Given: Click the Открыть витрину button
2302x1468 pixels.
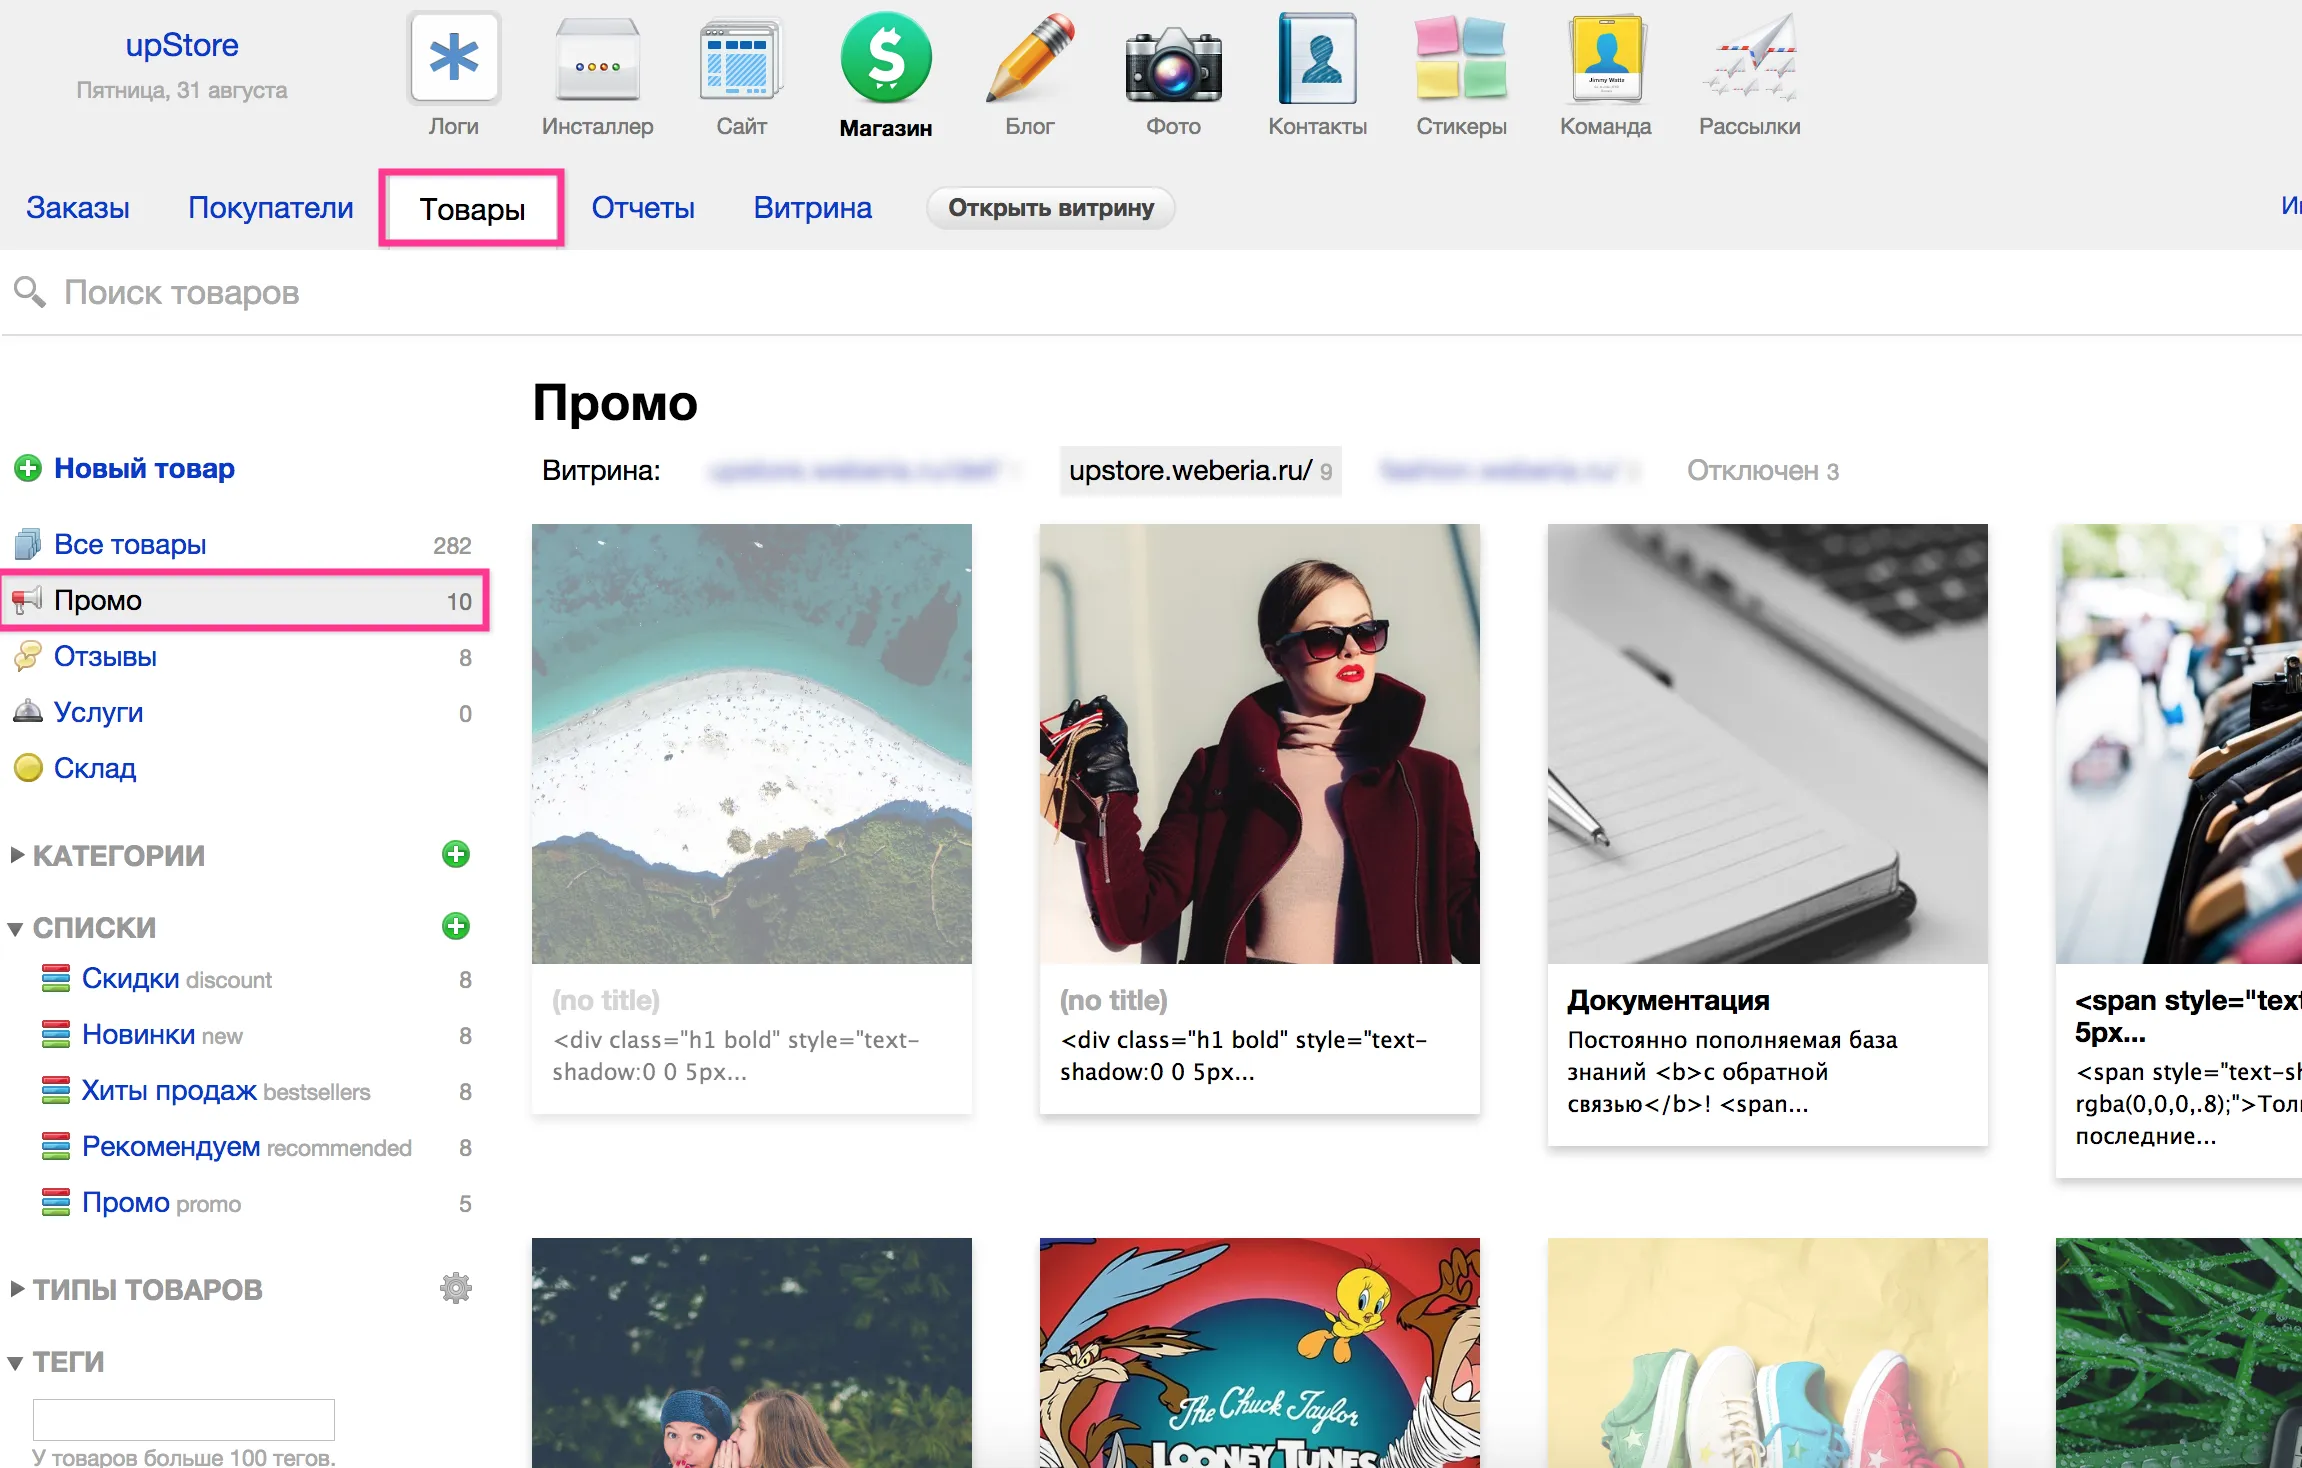Looking at the screenshot, I should [x=1051, y=208].
